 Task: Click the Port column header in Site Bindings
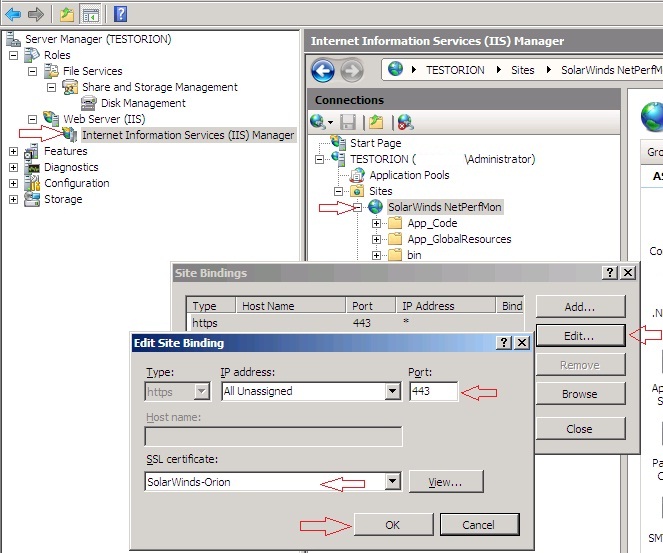pos(370,306)
